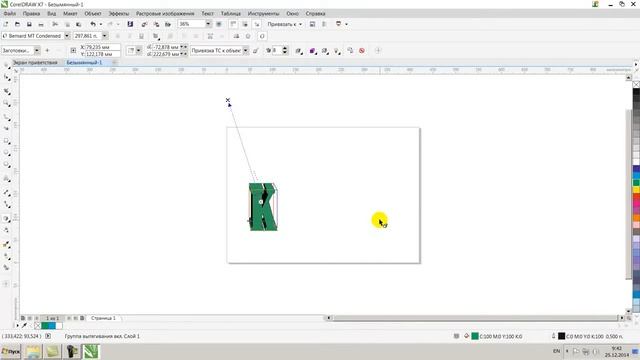The width and height of the screenshot is (640, 360).
Task: Click the New document icon
Action: click(x=6, y=24)
